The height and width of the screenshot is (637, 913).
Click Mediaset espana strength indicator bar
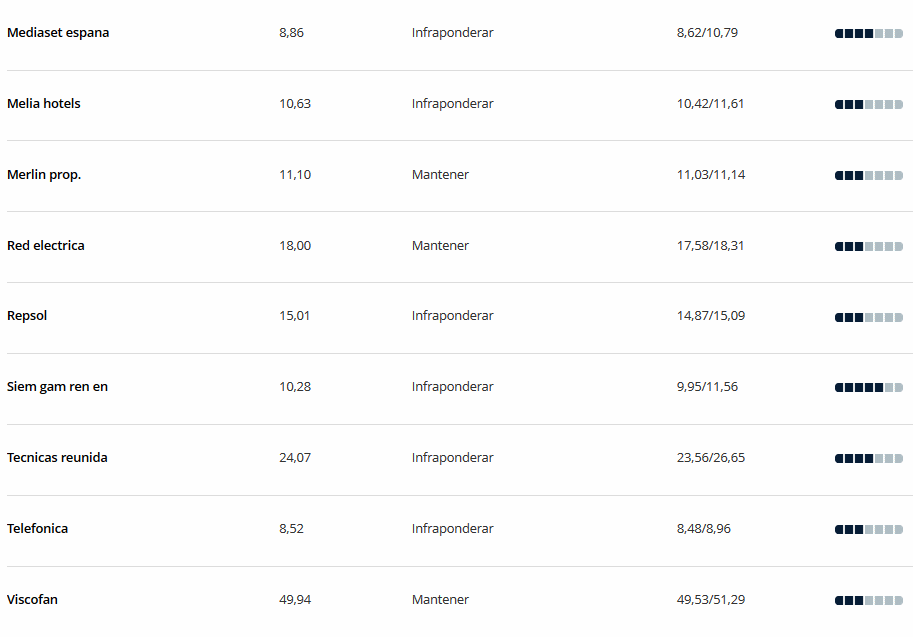[x=869, y=34]
